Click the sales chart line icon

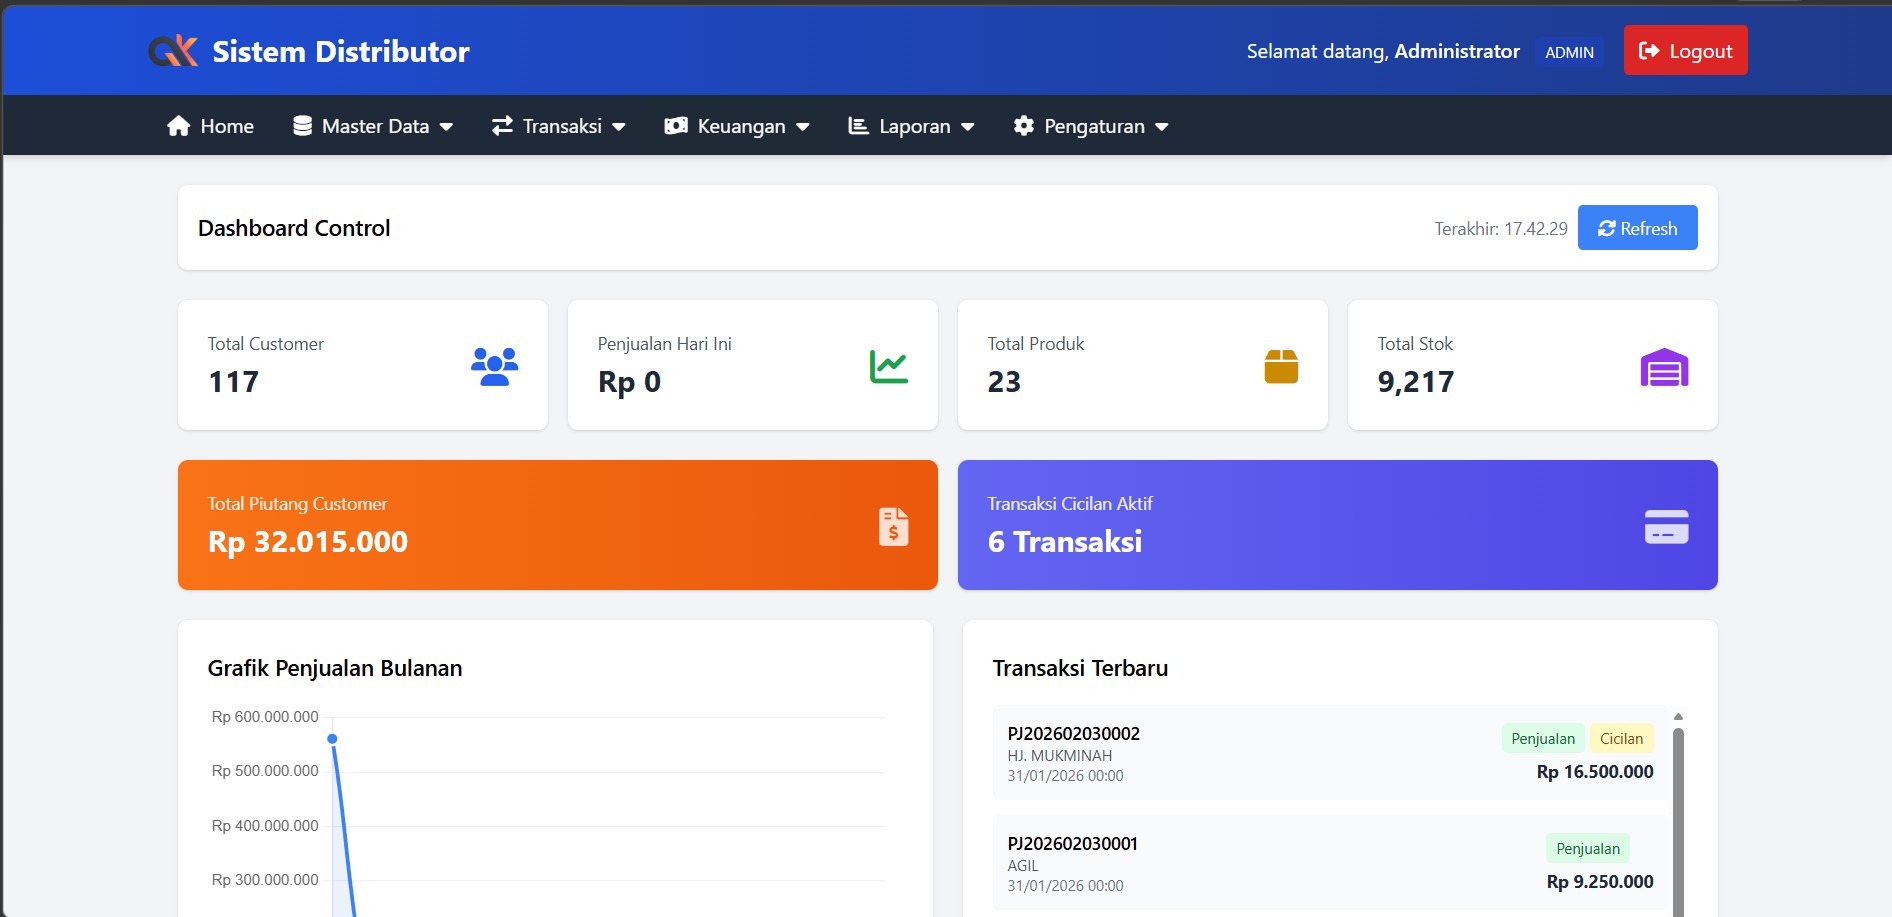pyautogui.click(x=888, y=366)
